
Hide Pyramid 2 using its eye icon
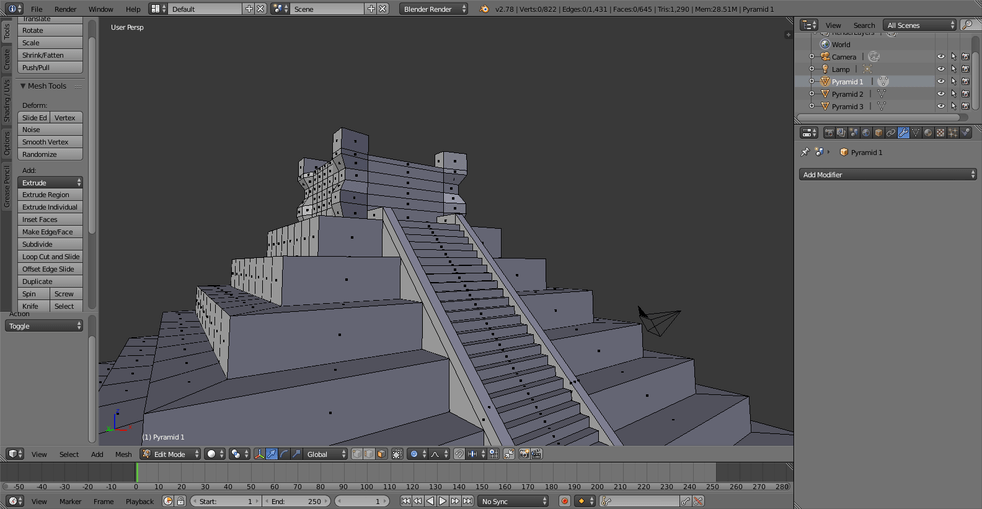940,94
